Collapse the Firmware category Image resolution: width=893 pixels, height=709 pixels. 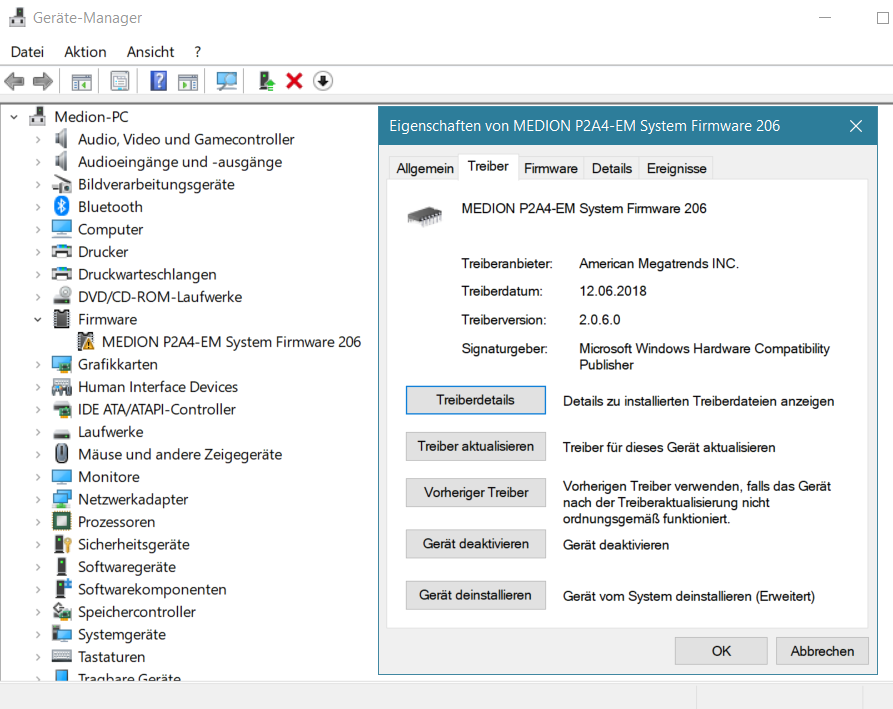pos(38,319)
